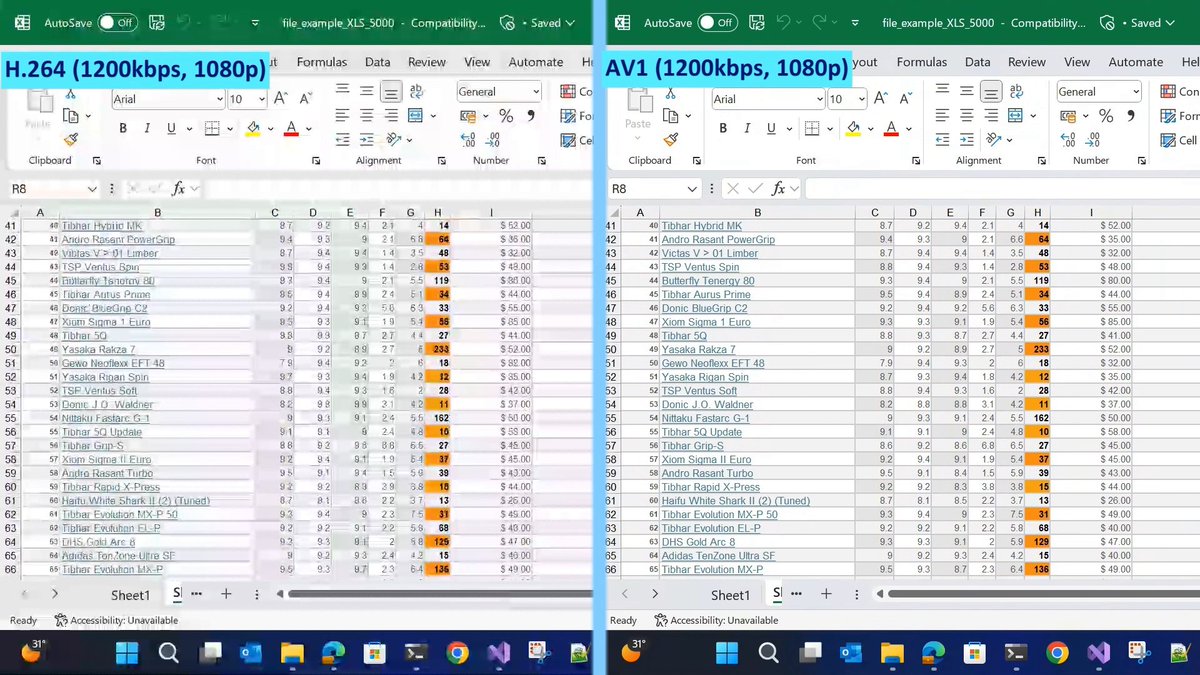
Task: Toggle AutoSave switch in the AV1 window
Action: coord(716,22)
